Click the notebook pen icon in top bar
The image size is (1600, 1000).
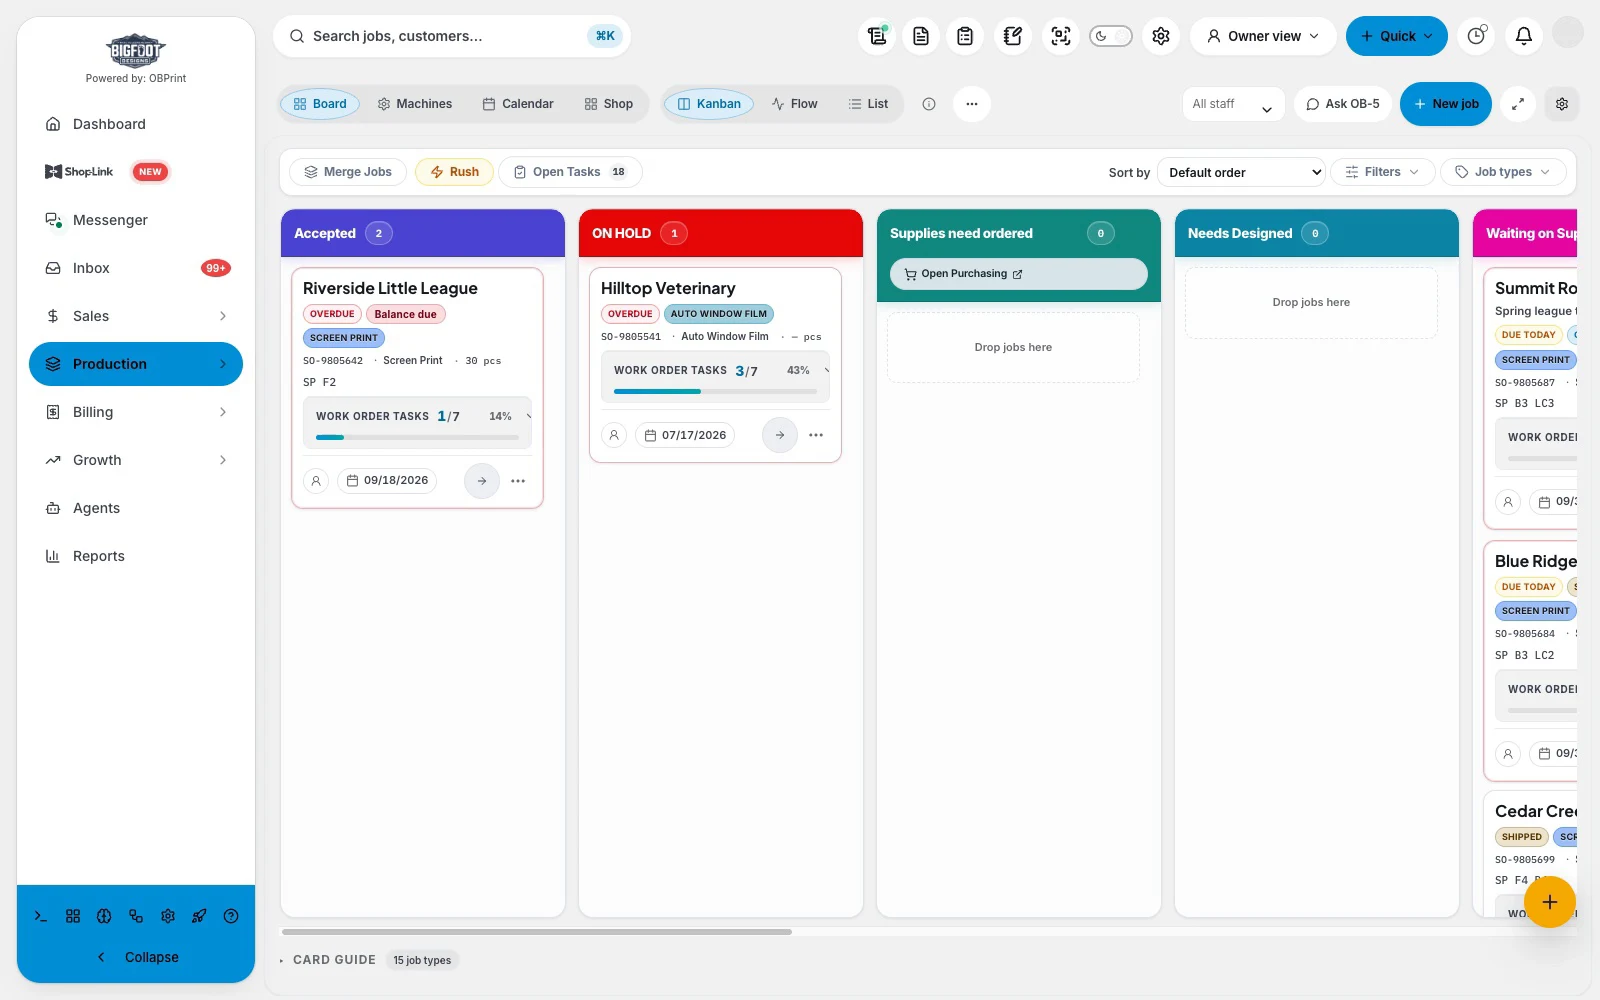tap(1013, 36)
